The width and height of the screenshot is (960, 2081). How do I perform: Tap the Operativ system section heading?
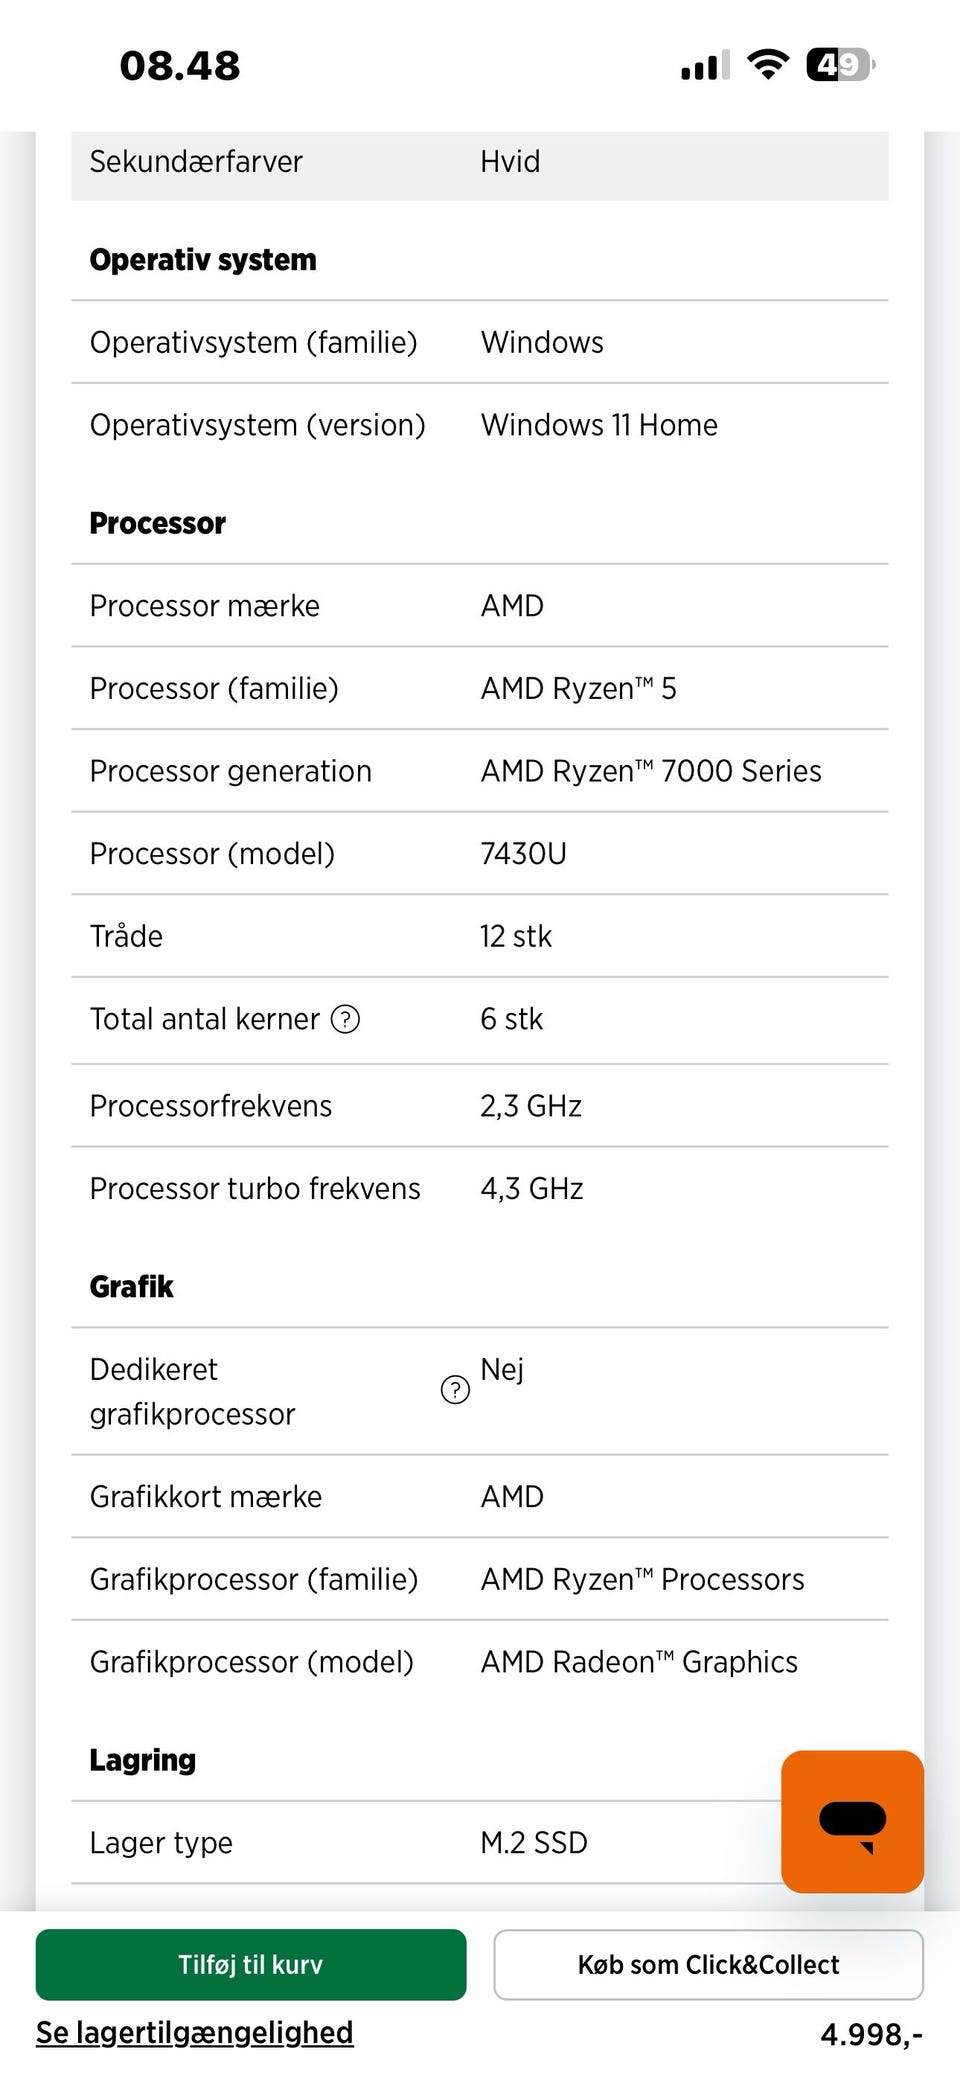203,260
